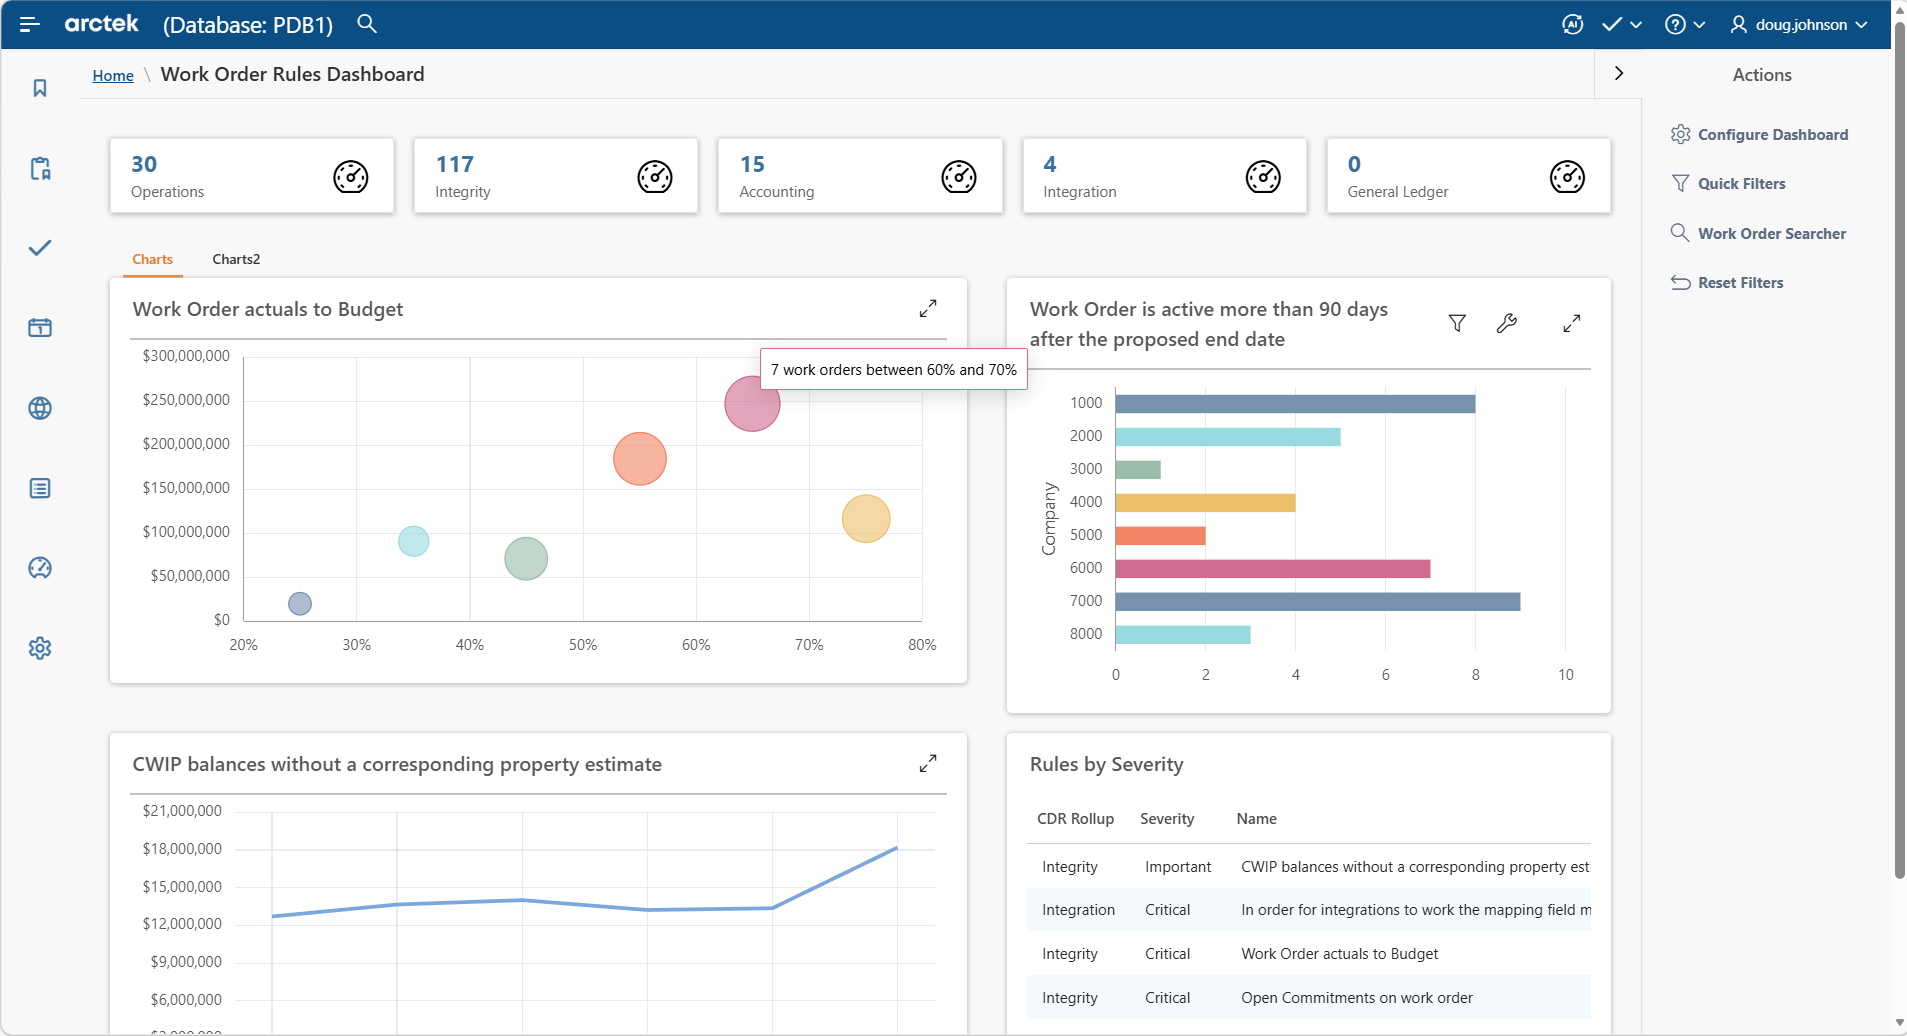The image size is (1907, 1036).
Task: Sort by Severity column header
Action: 1167,819
